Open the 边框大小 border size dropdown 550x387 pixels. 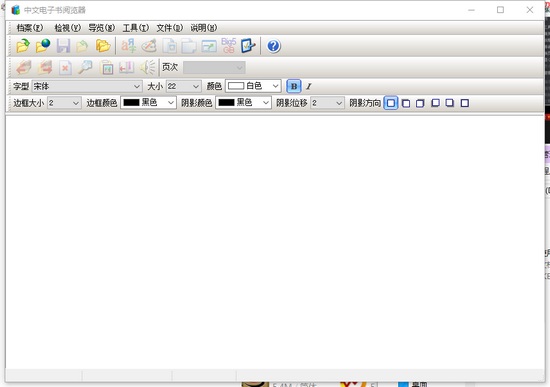tap(64, 103)
